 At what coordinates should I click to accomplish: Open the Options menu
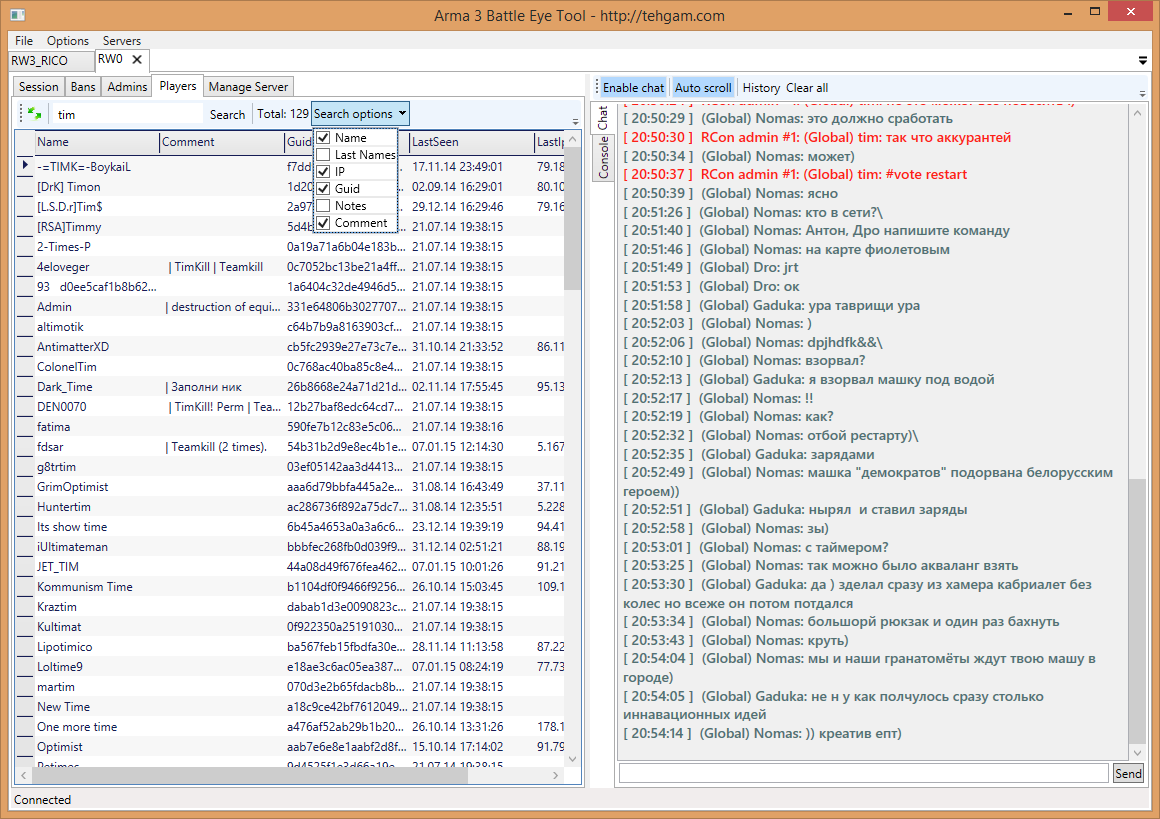67,41
